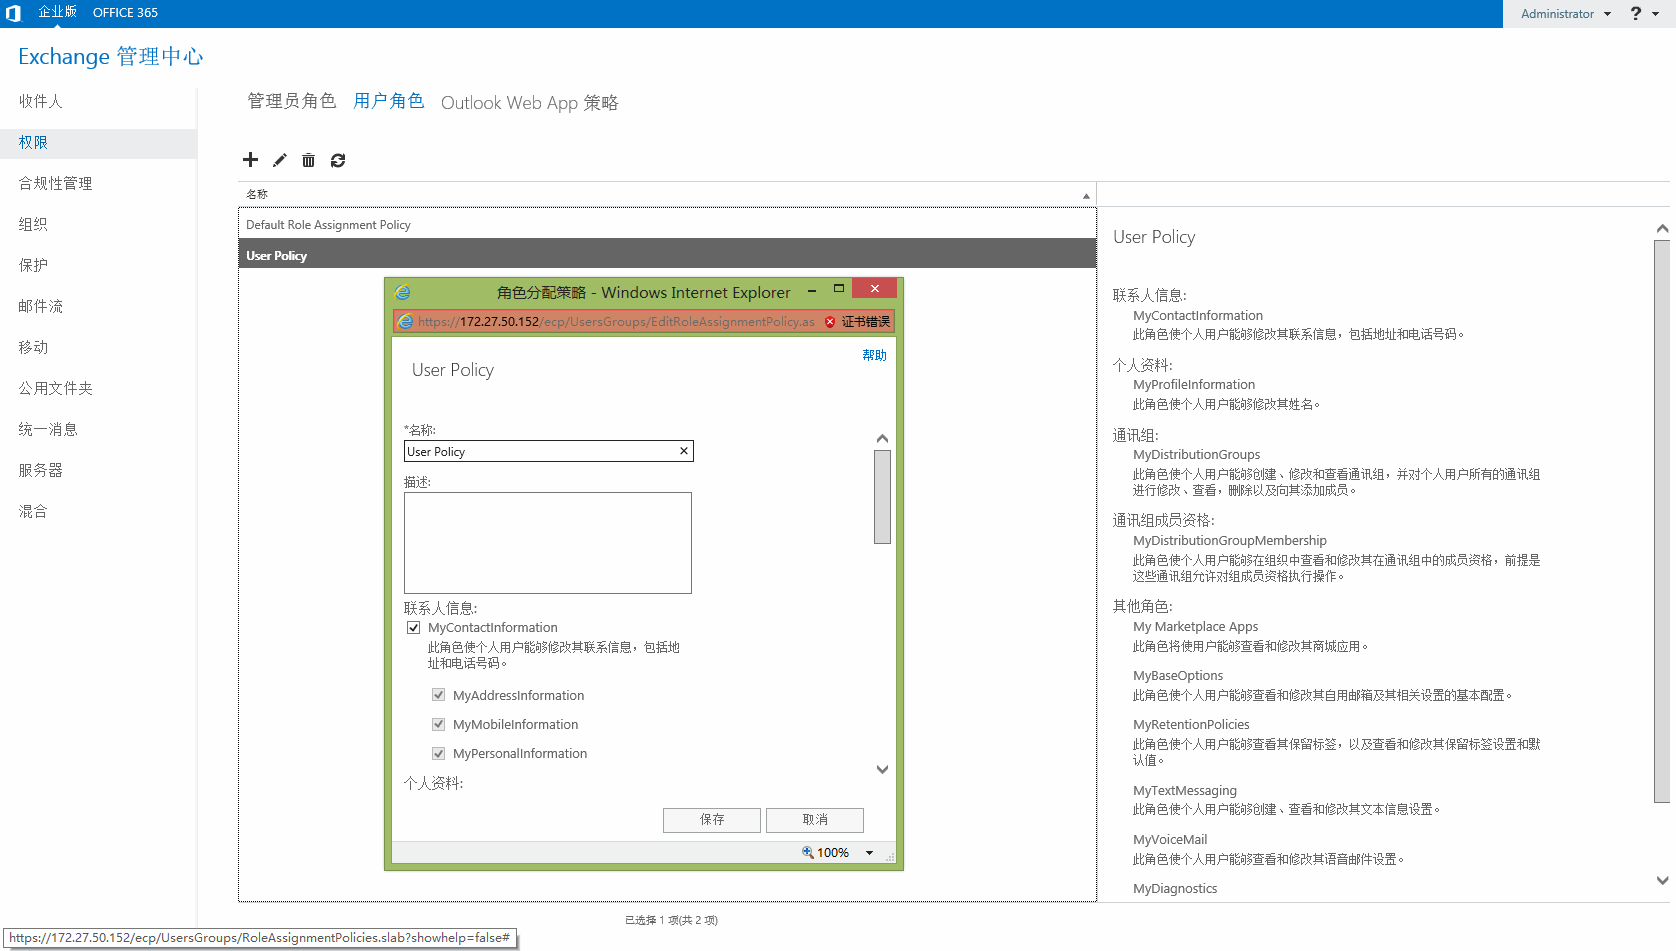Open 保护 in left navigation
The width and height of the screenshot is (1676, 951).
(33, 265)
